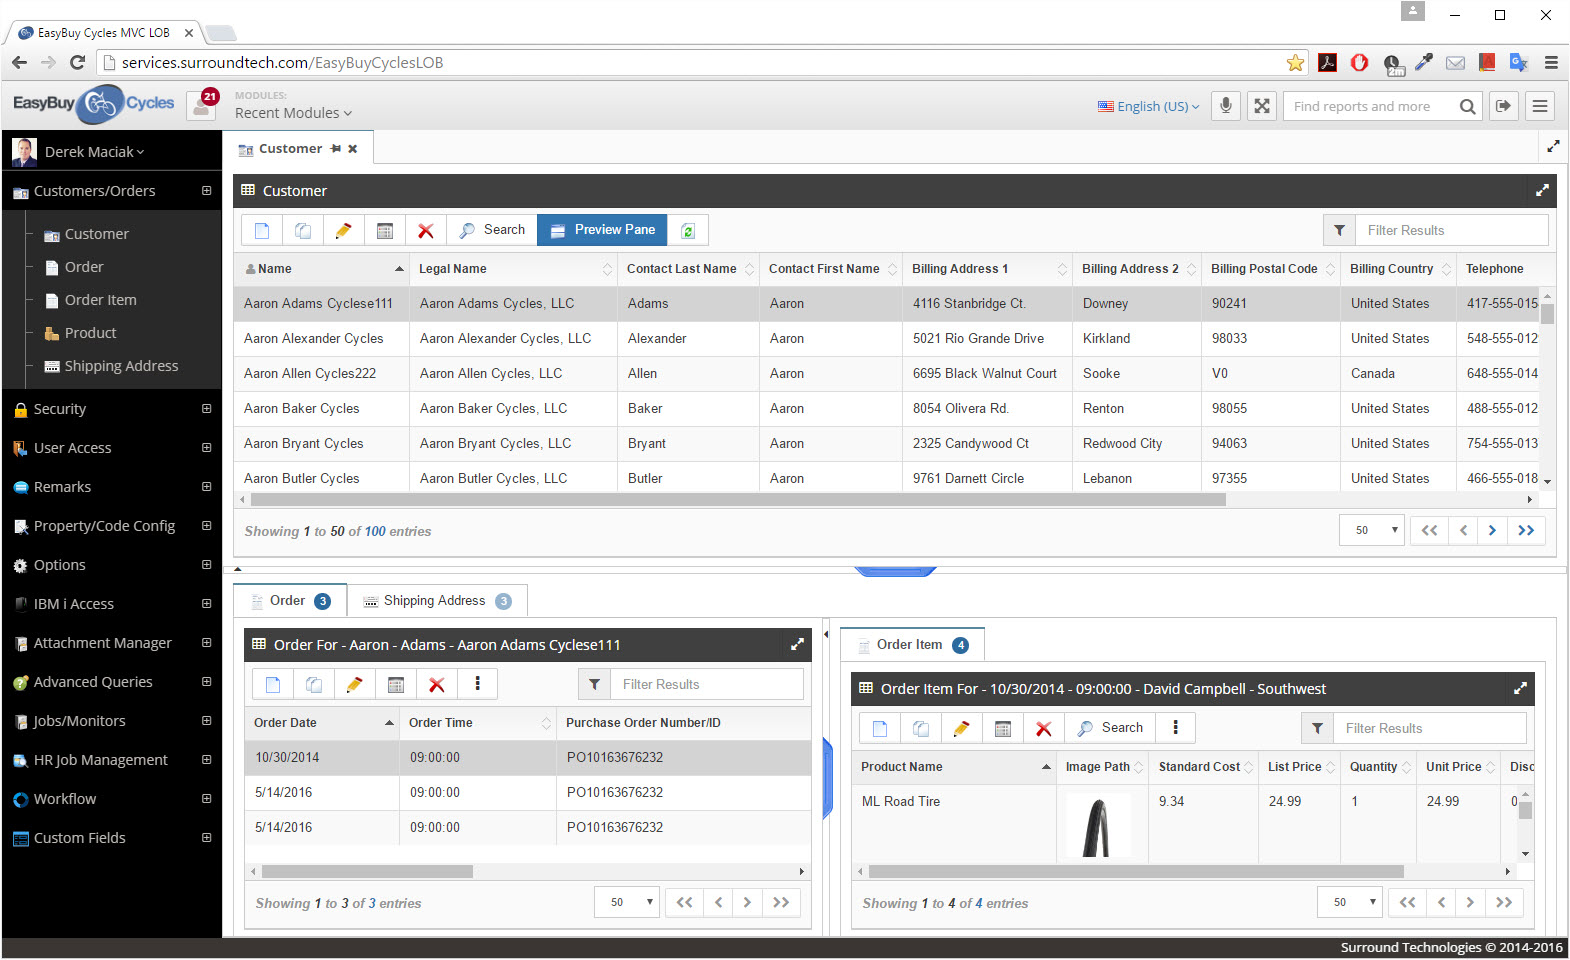The height and width of the screenshot is (960, 1570).
Task: Click the blue preview pane splitter handle
Action: point(895,572)
